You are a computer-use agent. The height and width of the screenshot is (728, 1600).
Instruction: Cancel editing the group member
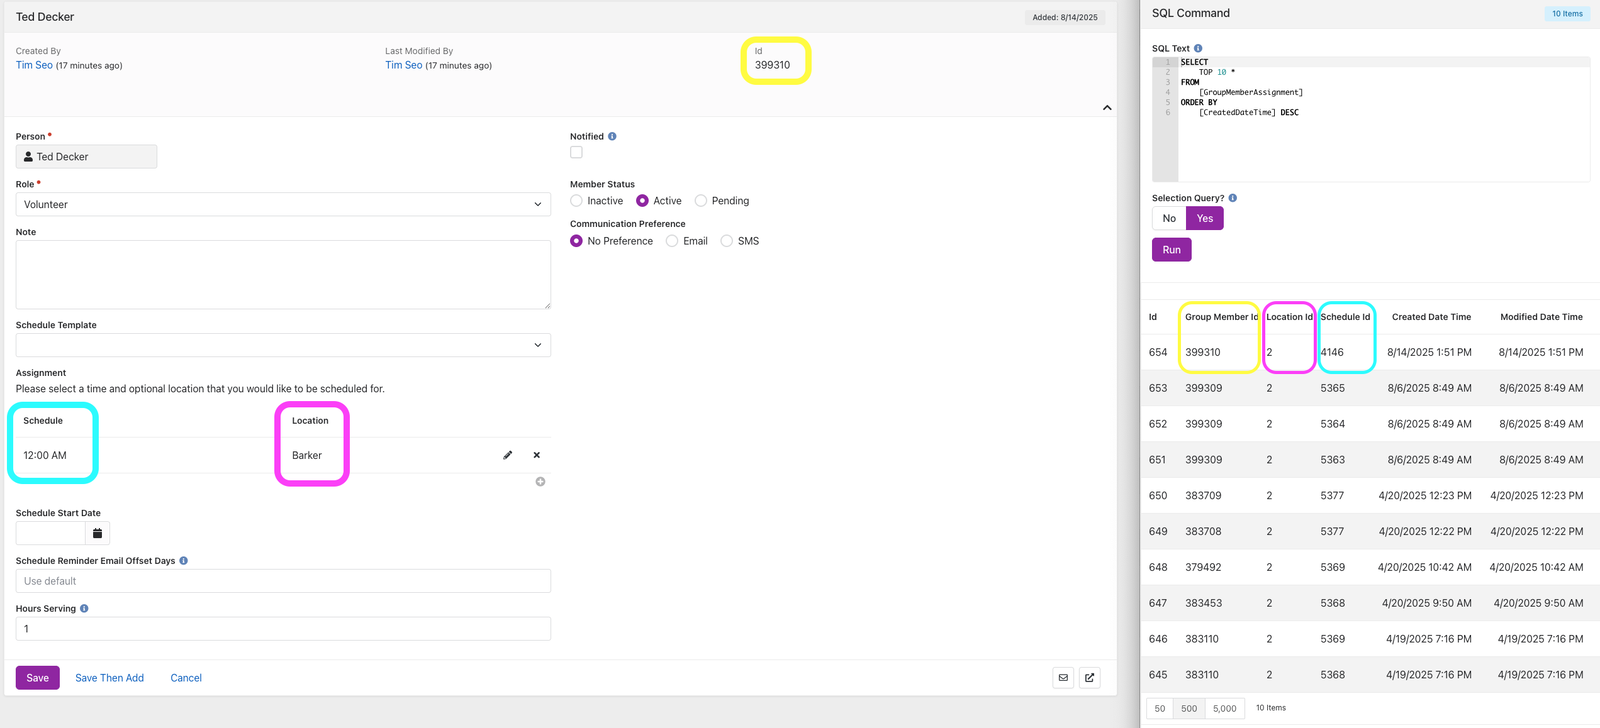(x=186, y=678)
